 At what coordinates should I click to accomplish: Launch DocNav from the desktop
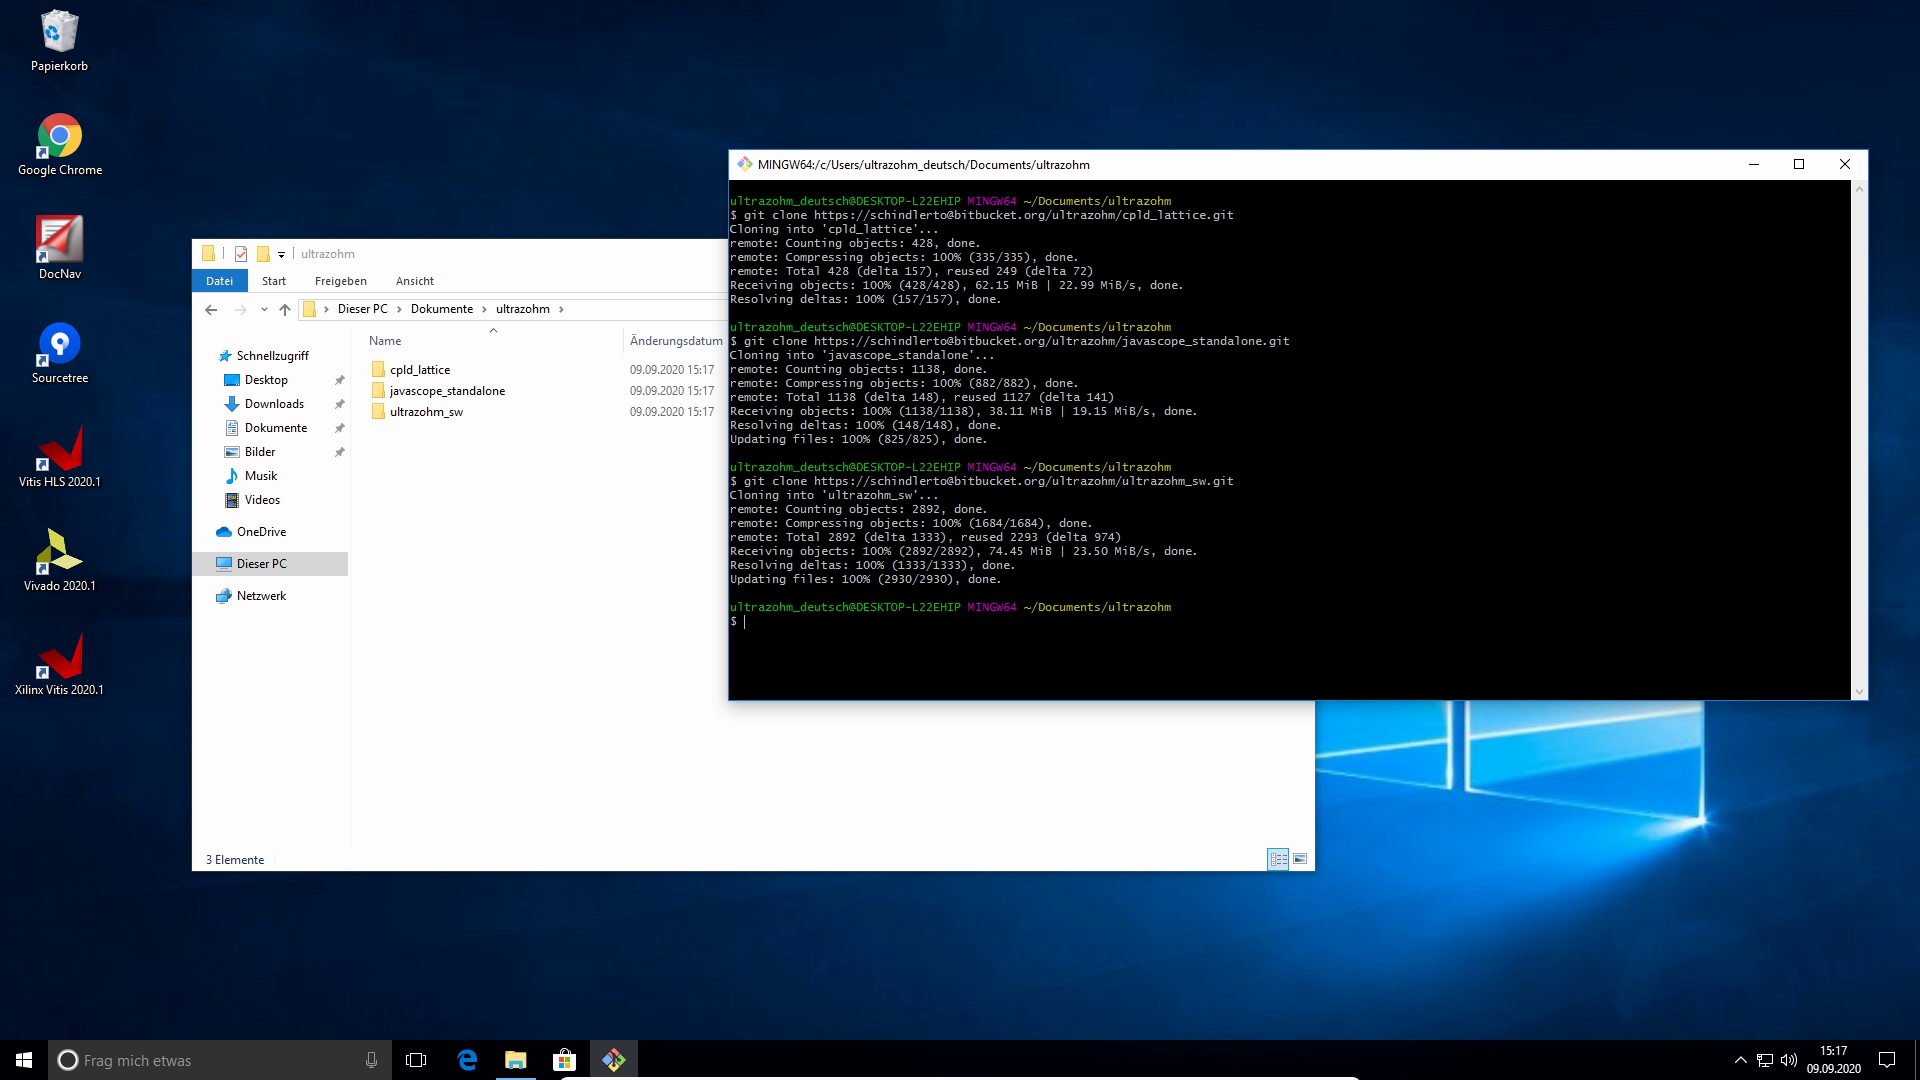click(x=59, y=242)
